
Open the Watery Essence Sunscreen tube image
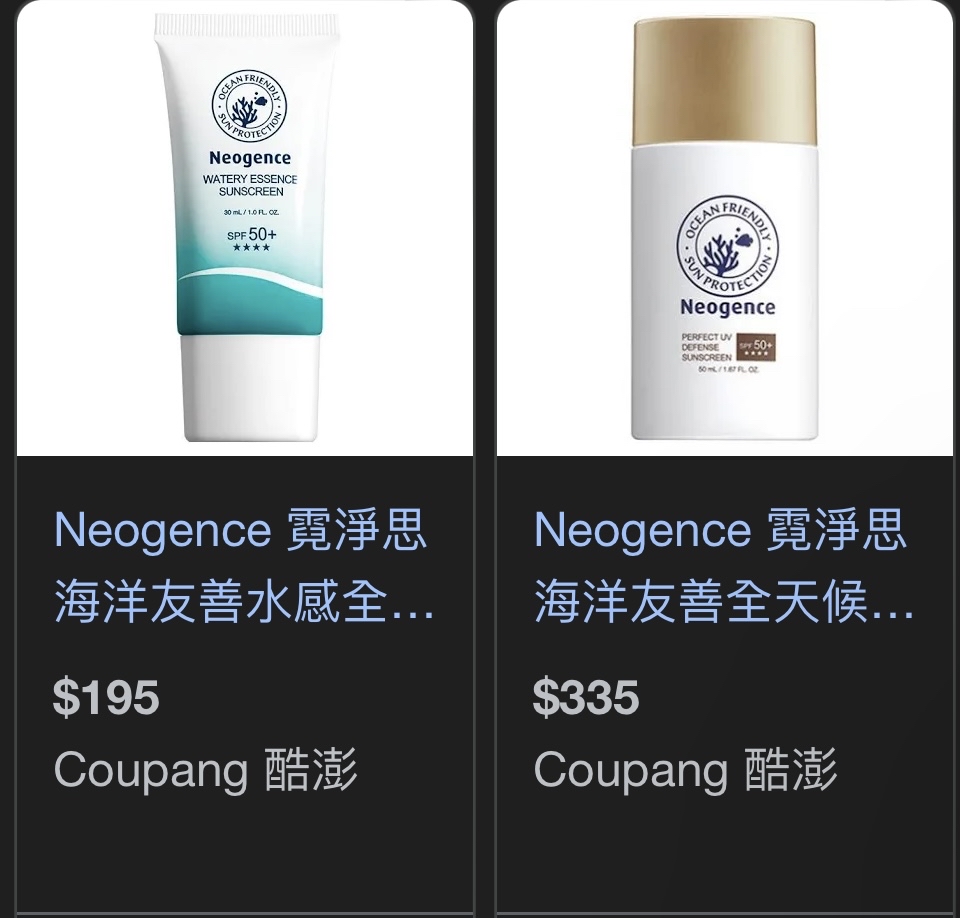click(245, 228)
